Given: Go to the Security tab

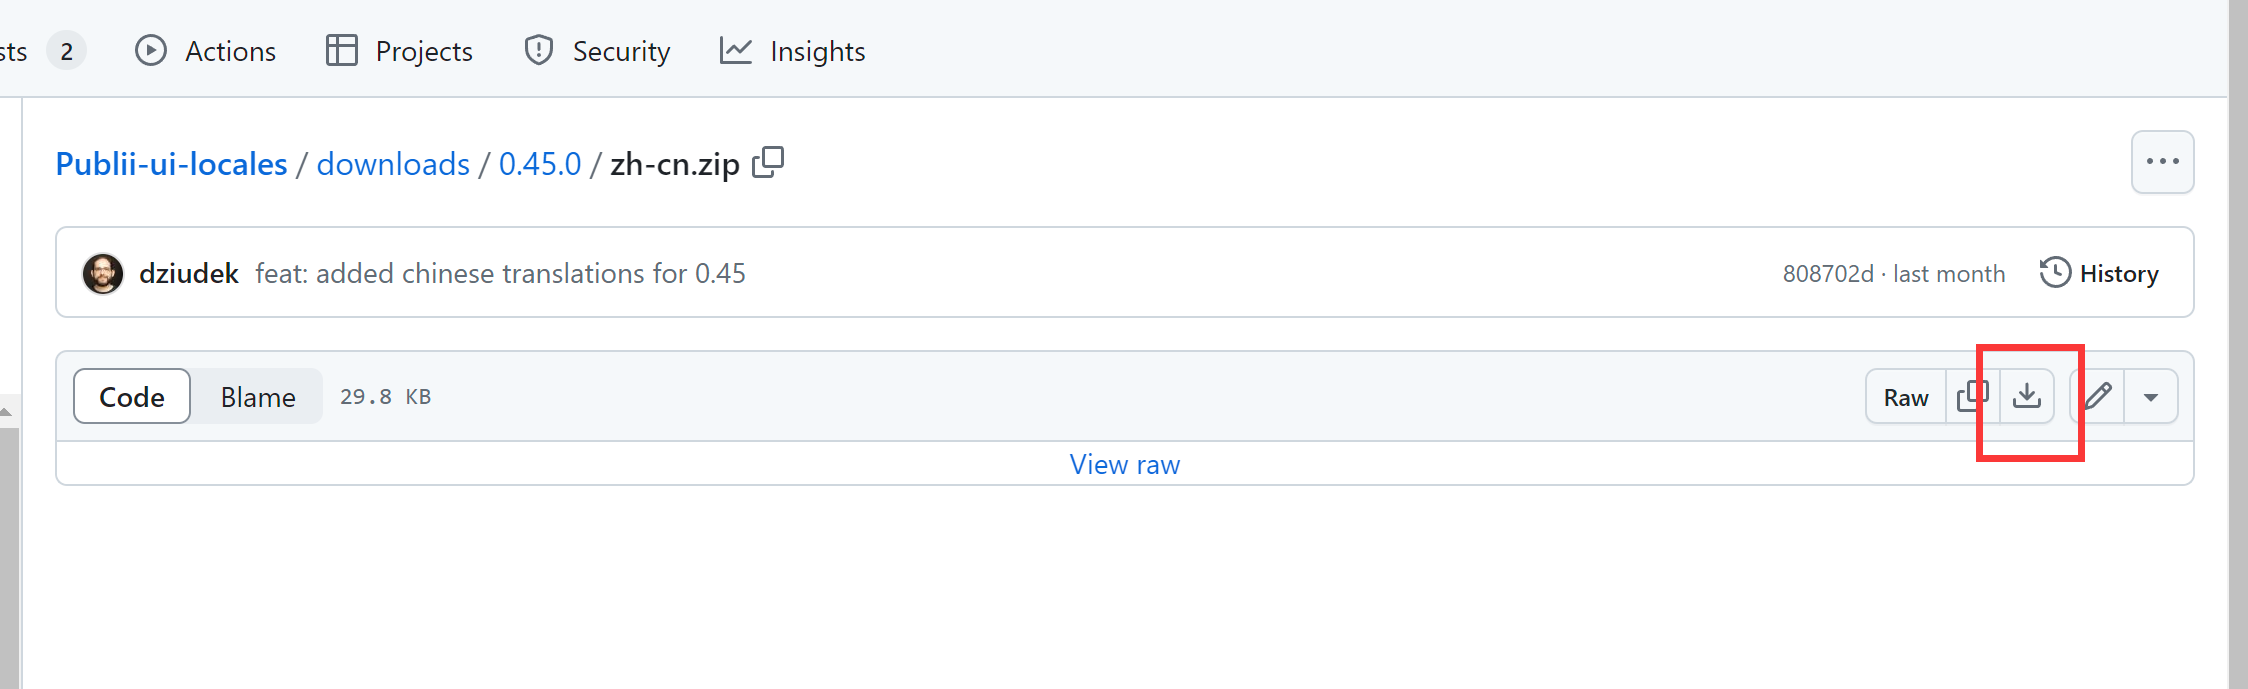Looking at the screenshot, I should 597,51.
